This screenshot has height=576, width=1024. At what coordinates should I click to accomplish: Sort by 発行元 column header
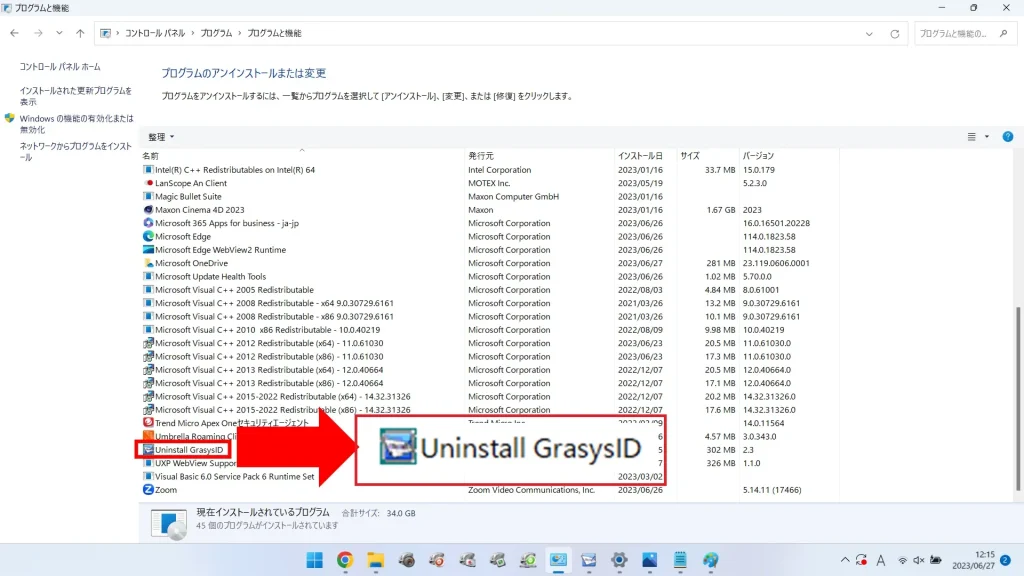pos(481,155)
